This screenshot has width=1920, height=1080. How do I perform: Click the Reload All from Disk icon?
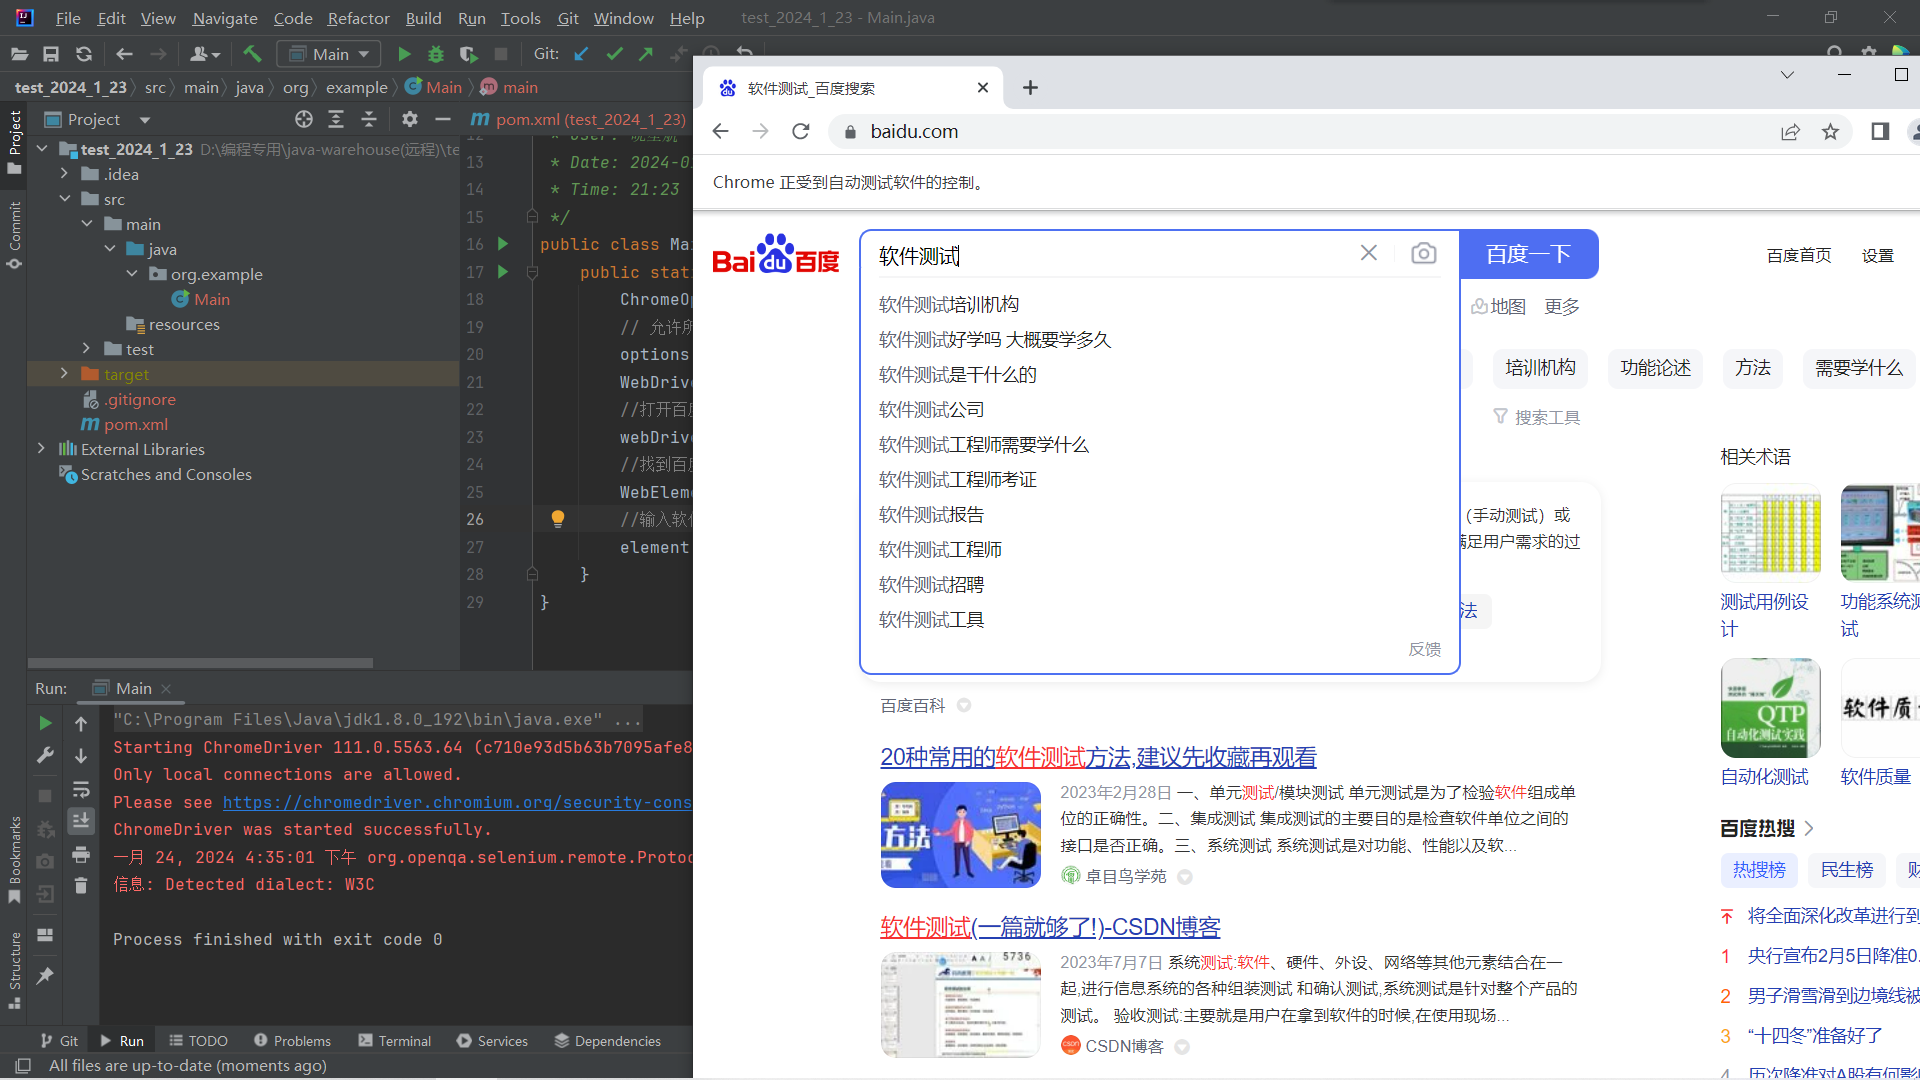coord(84,54)
